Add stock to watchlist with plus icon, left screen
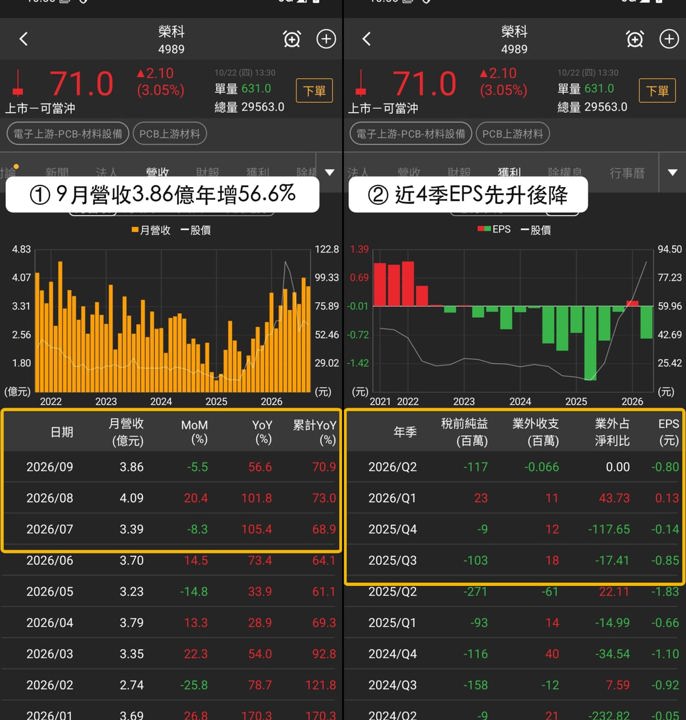Viewport: 686px width, 720px height. click(326, 39)
